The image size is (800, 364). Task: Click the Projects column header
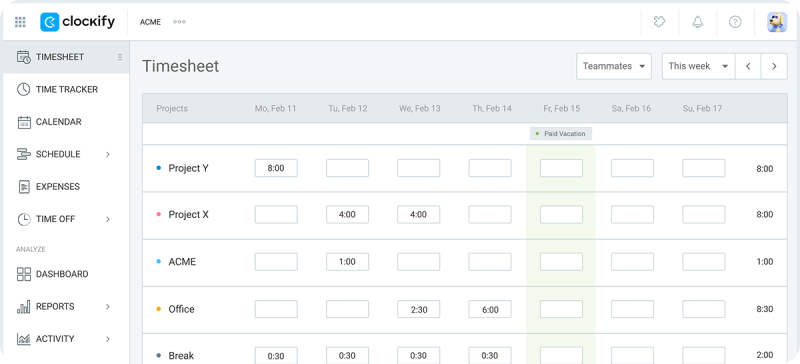(x=172, y=109)
